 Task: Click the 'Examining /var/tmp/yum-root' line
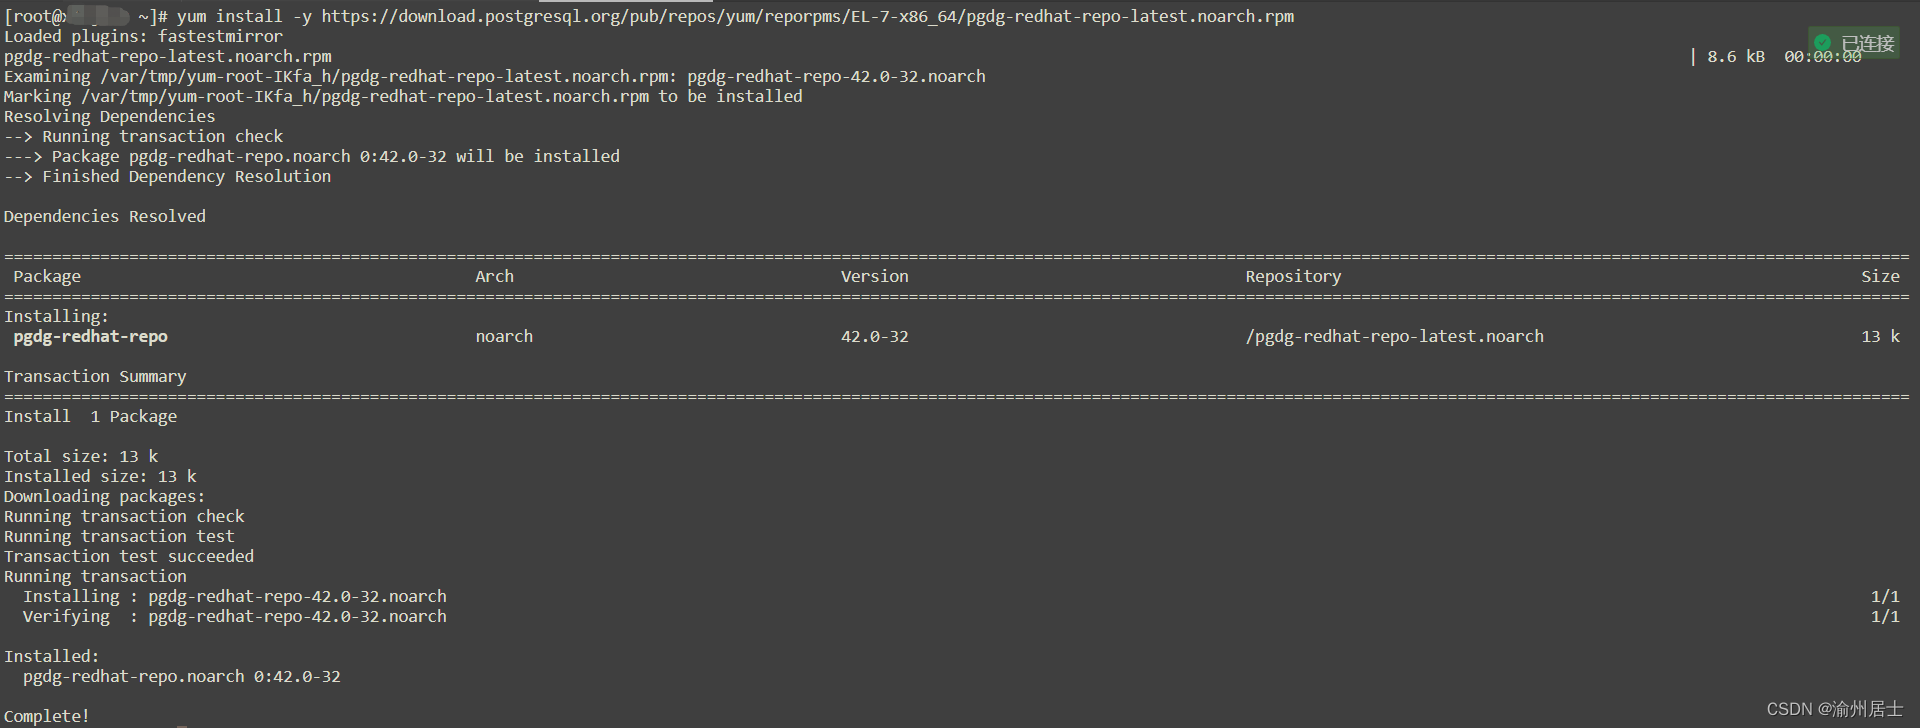click(x=495, y=76)
